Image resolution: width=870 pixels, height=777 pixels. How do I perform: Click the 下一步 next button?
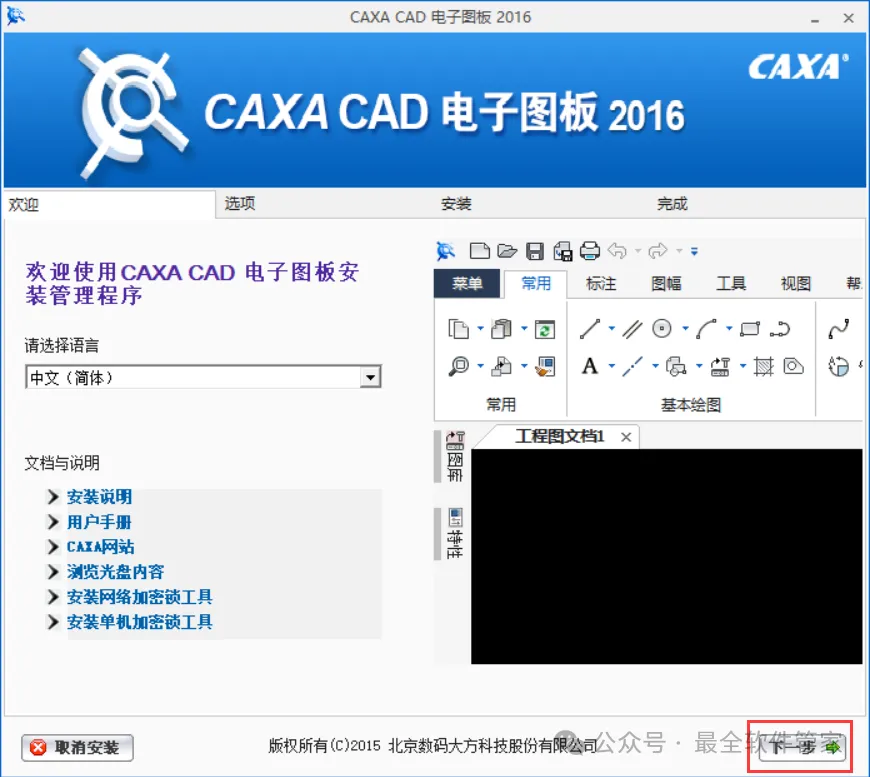pyautogui.click(x=802, y=748)
